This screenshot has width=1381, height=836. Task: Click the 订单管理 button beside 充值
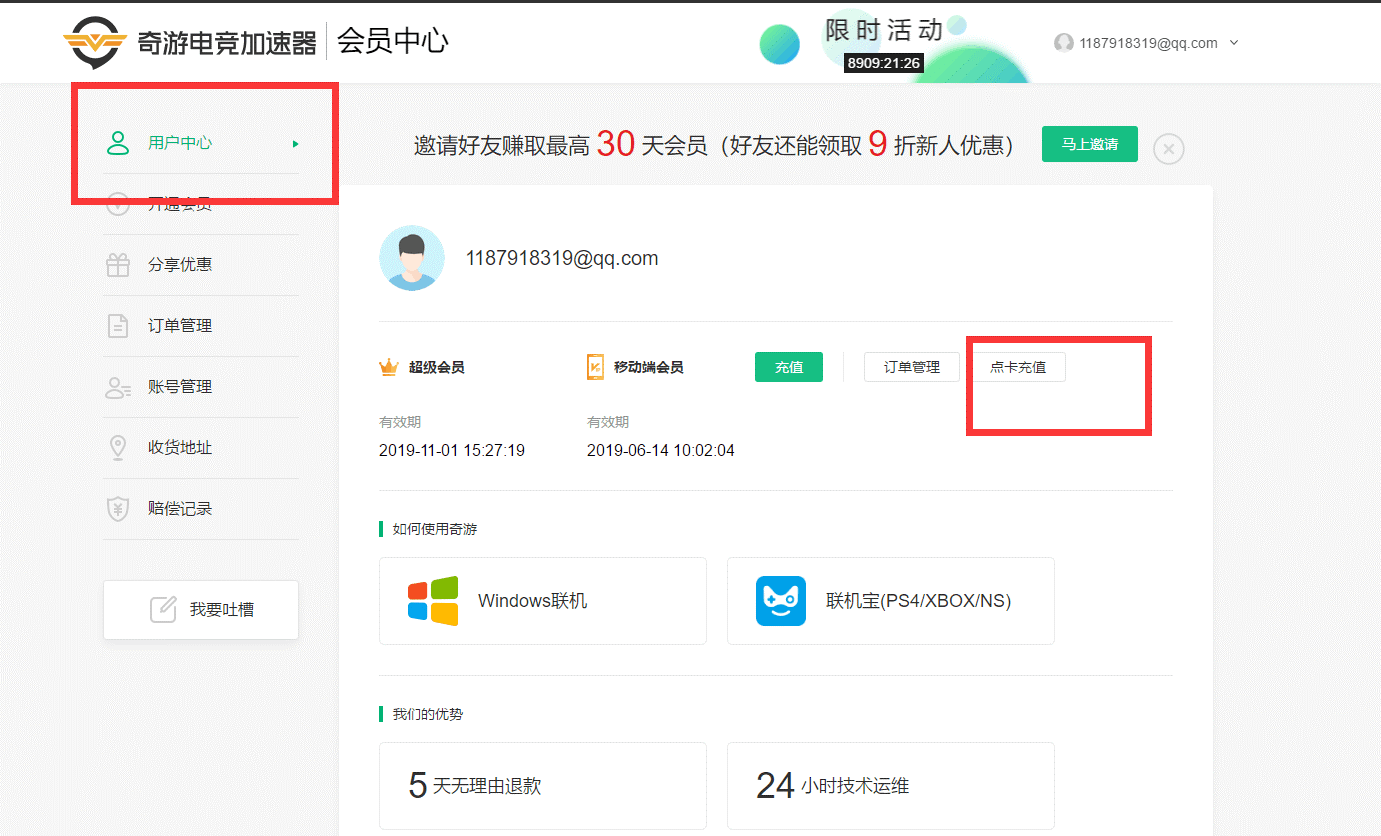click(x=912, y=367)
